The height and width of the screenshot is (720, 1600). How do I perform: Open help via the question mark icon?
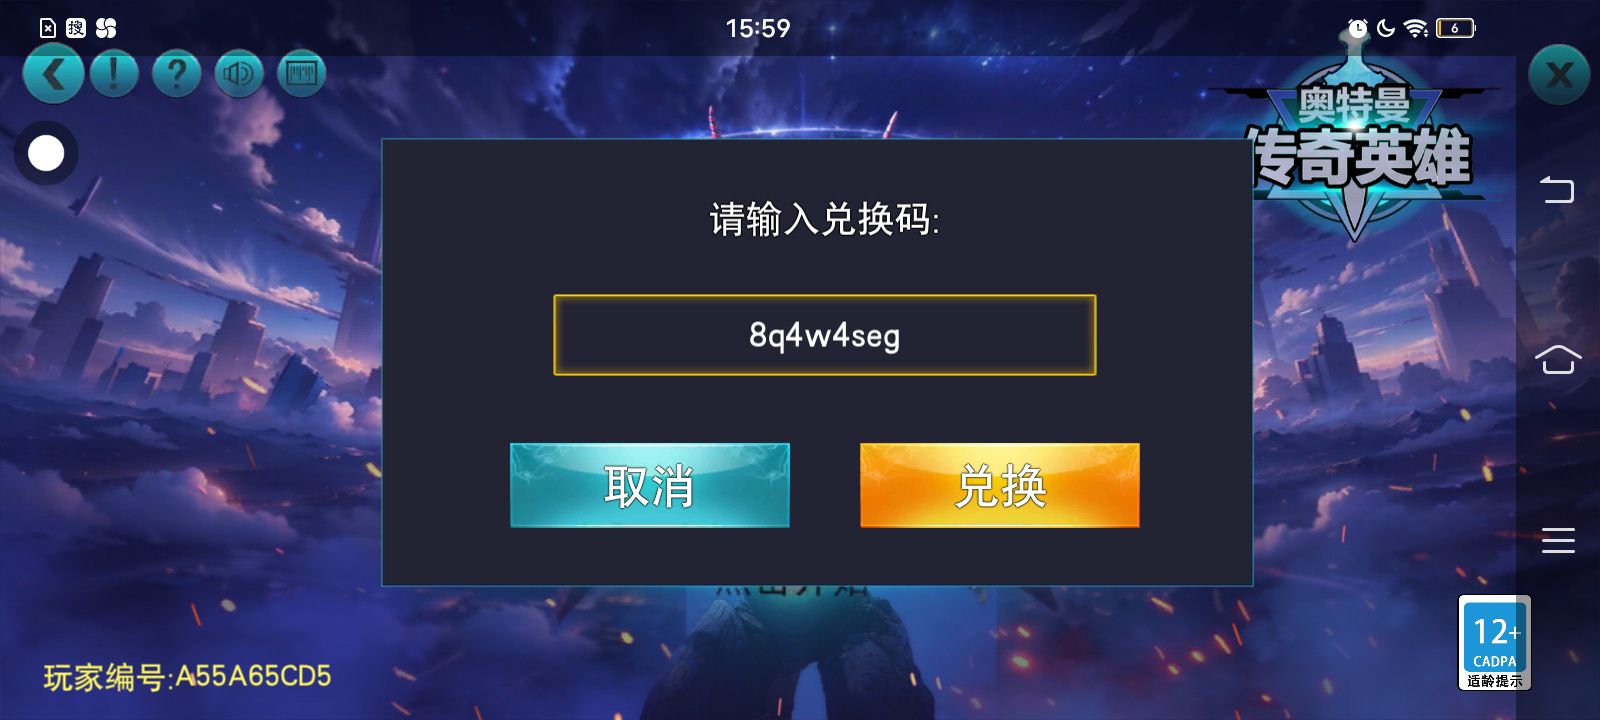pyautogui.click(x=177, y=75)
